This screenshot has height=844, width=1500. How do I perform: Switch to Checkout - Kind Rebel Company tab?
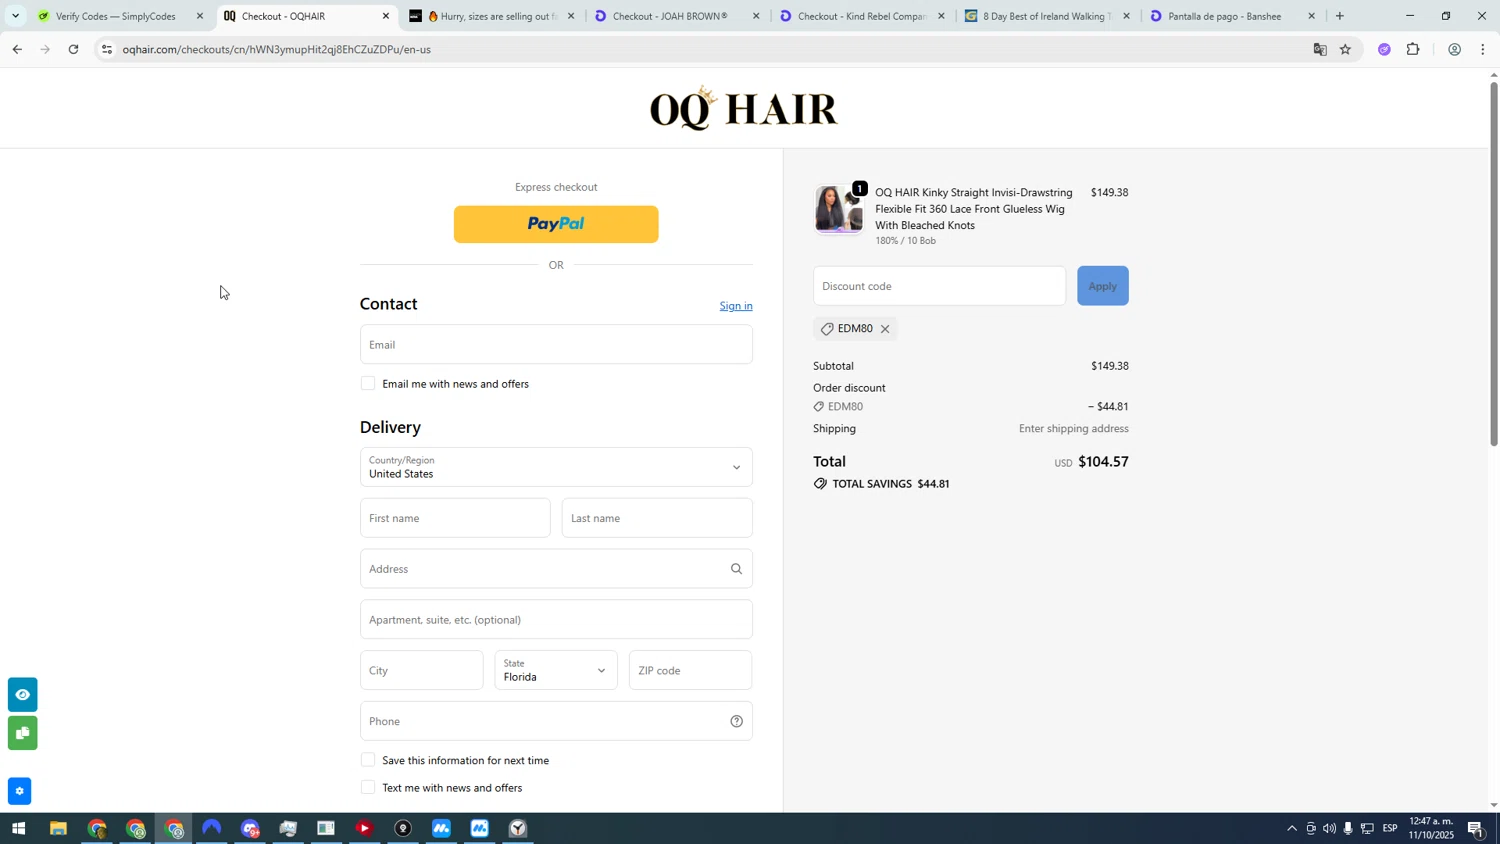coord(860,16)
